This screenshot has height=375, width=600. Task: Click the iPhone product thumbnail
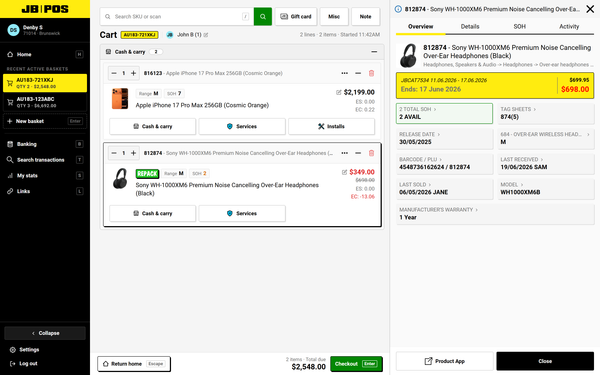pyautogui.click(x=120, y=99)
